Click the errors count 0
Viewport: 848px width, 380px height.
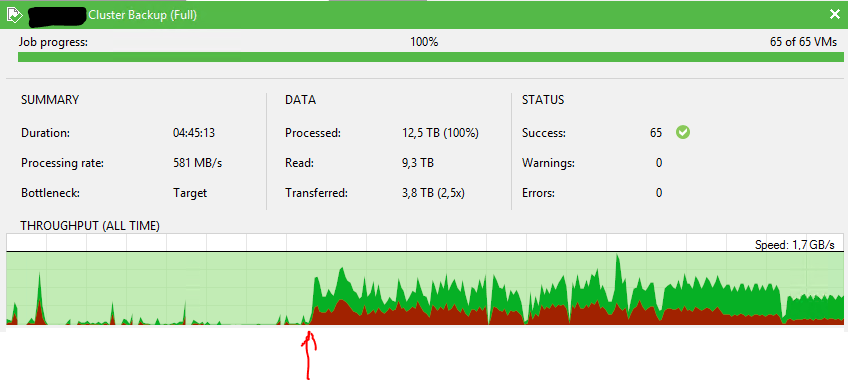659,193
